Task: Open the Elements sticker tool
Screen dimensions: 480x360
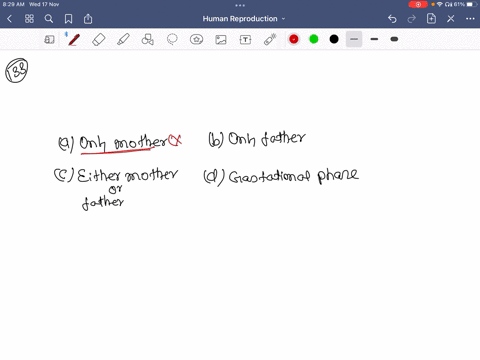Action: click(196, 40)
